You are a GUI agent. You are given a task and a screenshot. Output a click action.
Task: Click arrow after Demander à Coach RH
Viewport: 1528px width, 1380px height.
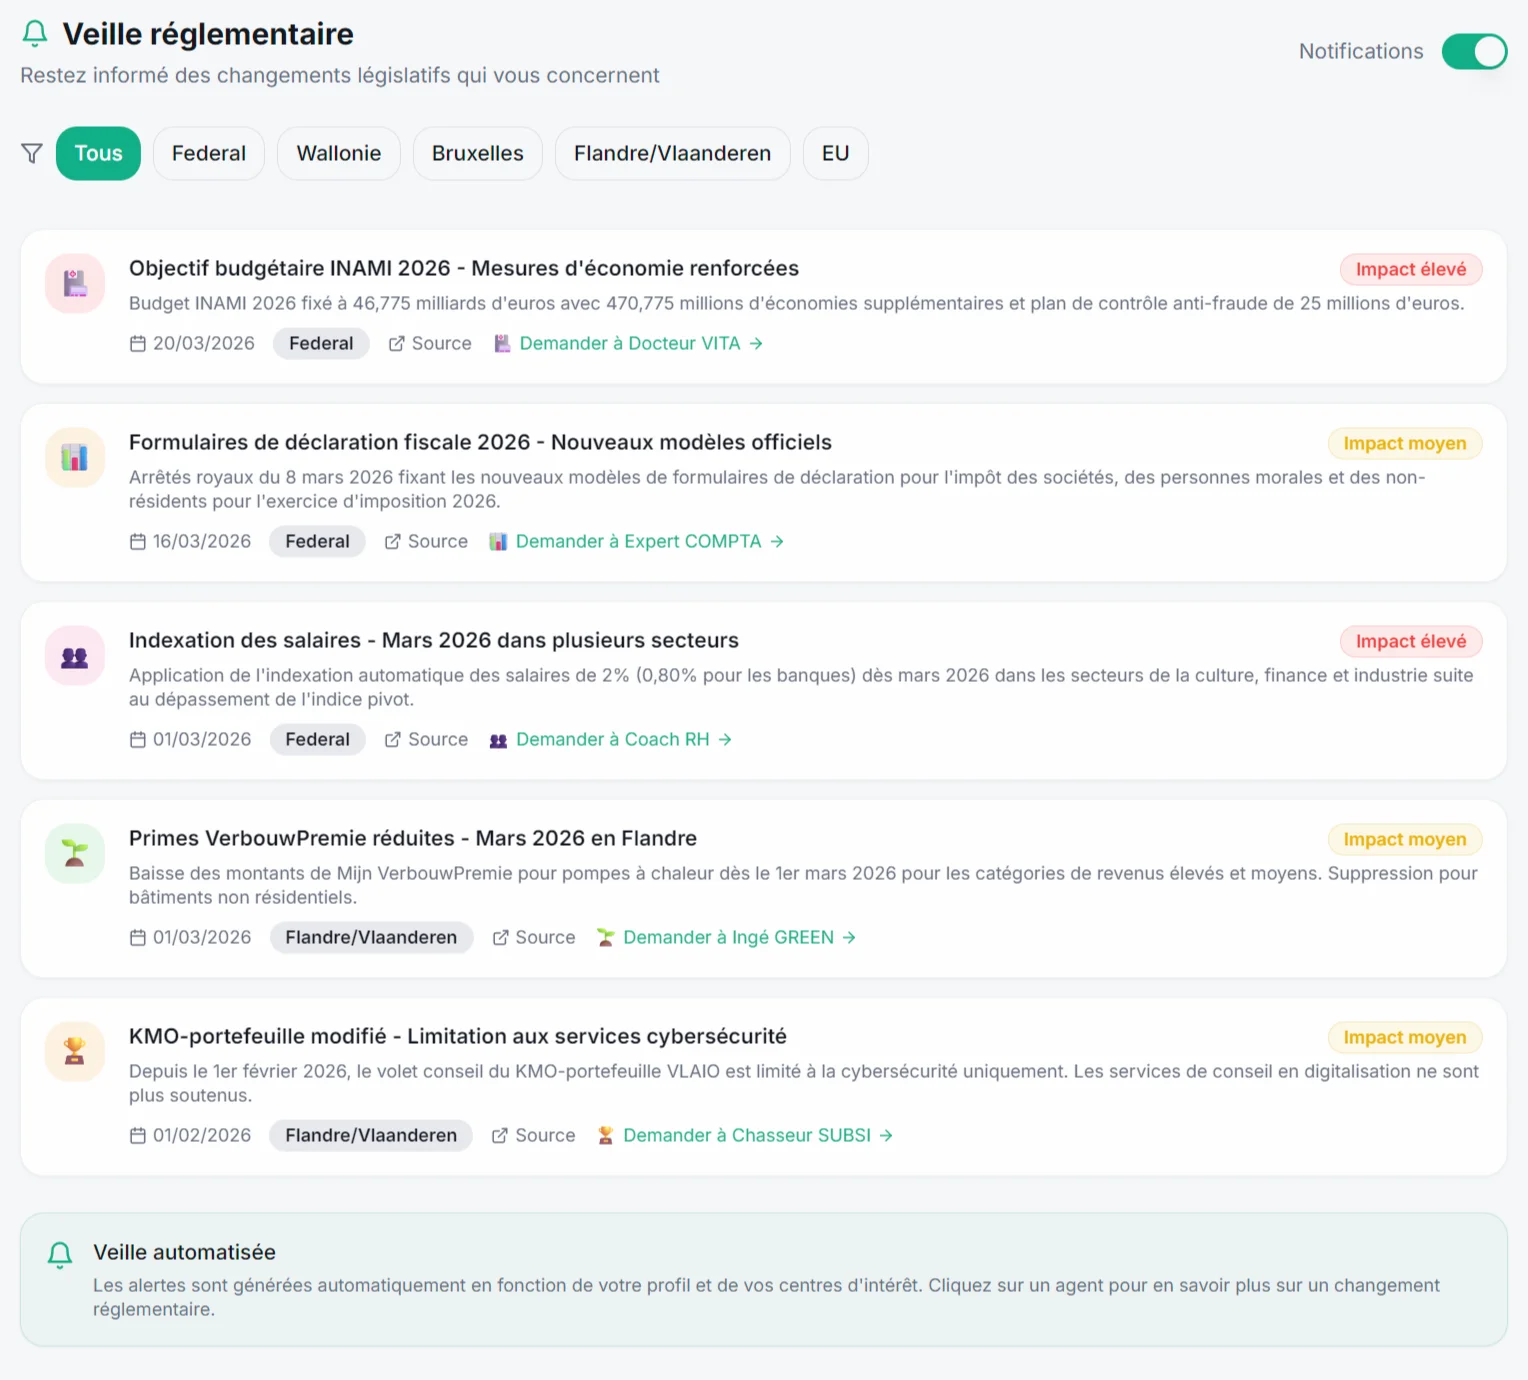tap(725, 739)
